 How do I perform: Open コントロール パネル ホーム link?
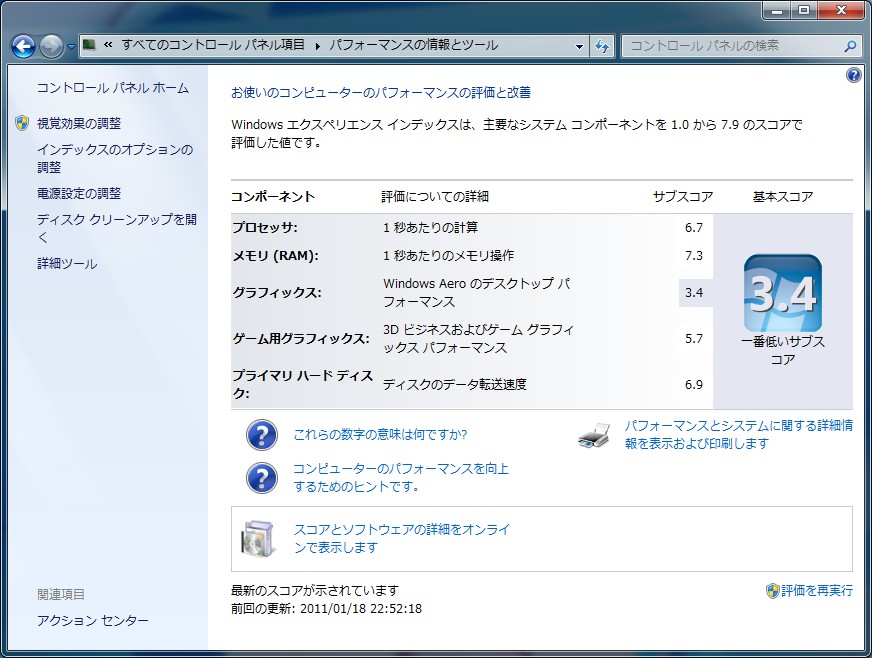pyautogui.click(x=113, y=88)
